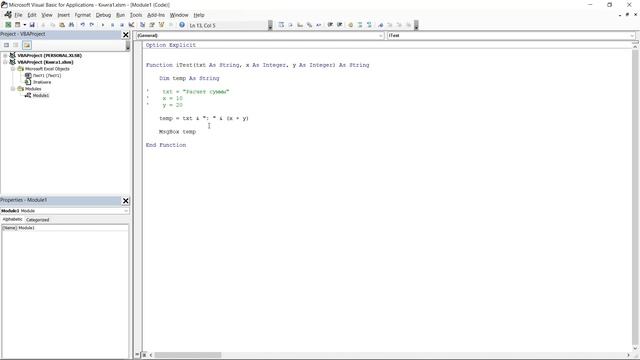This screenshot has width=640, height=360.
Task: Open the Help menu
Action: [x=199, y=15]
